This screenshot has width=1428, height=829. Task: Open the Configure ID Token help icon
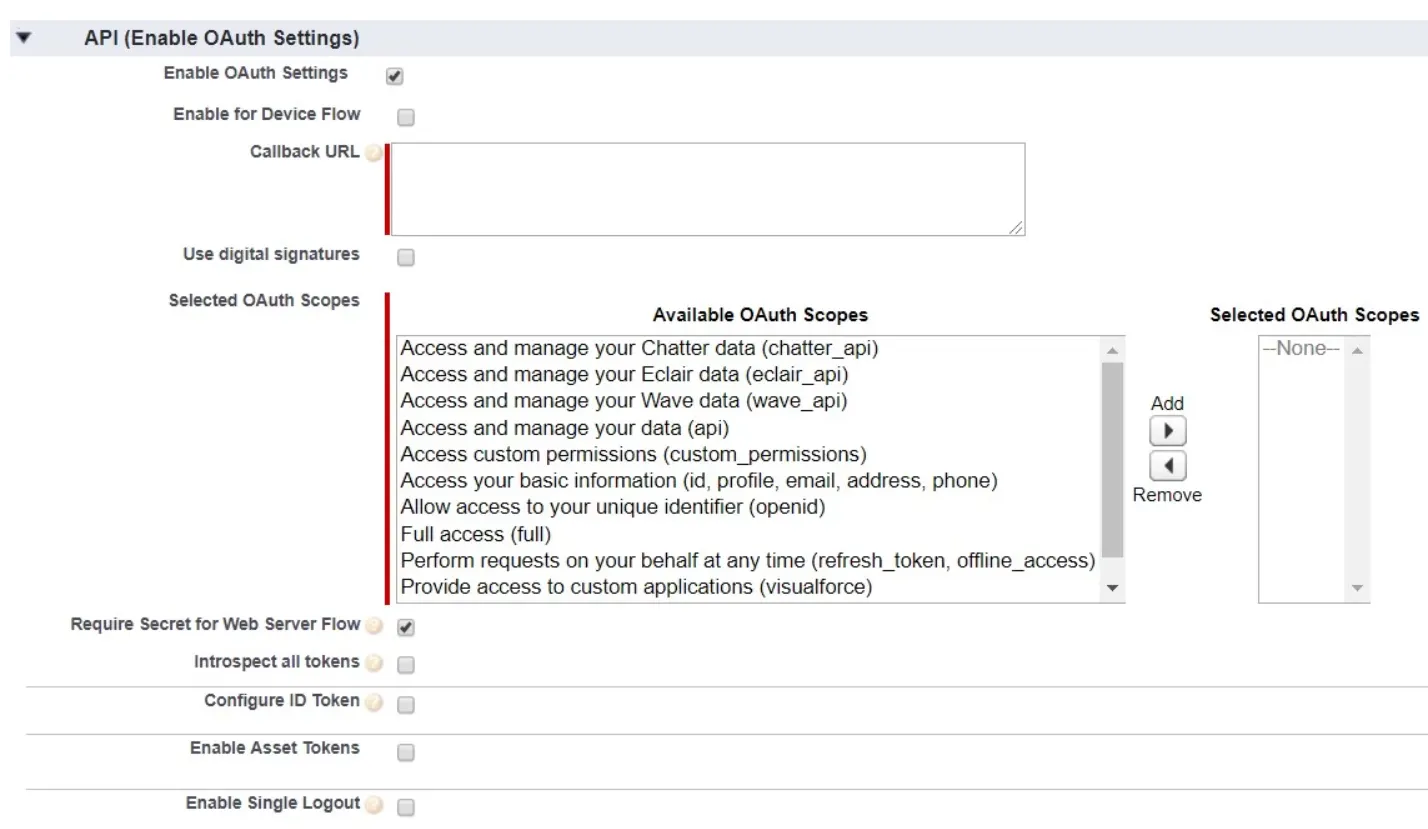coord(373,701)
